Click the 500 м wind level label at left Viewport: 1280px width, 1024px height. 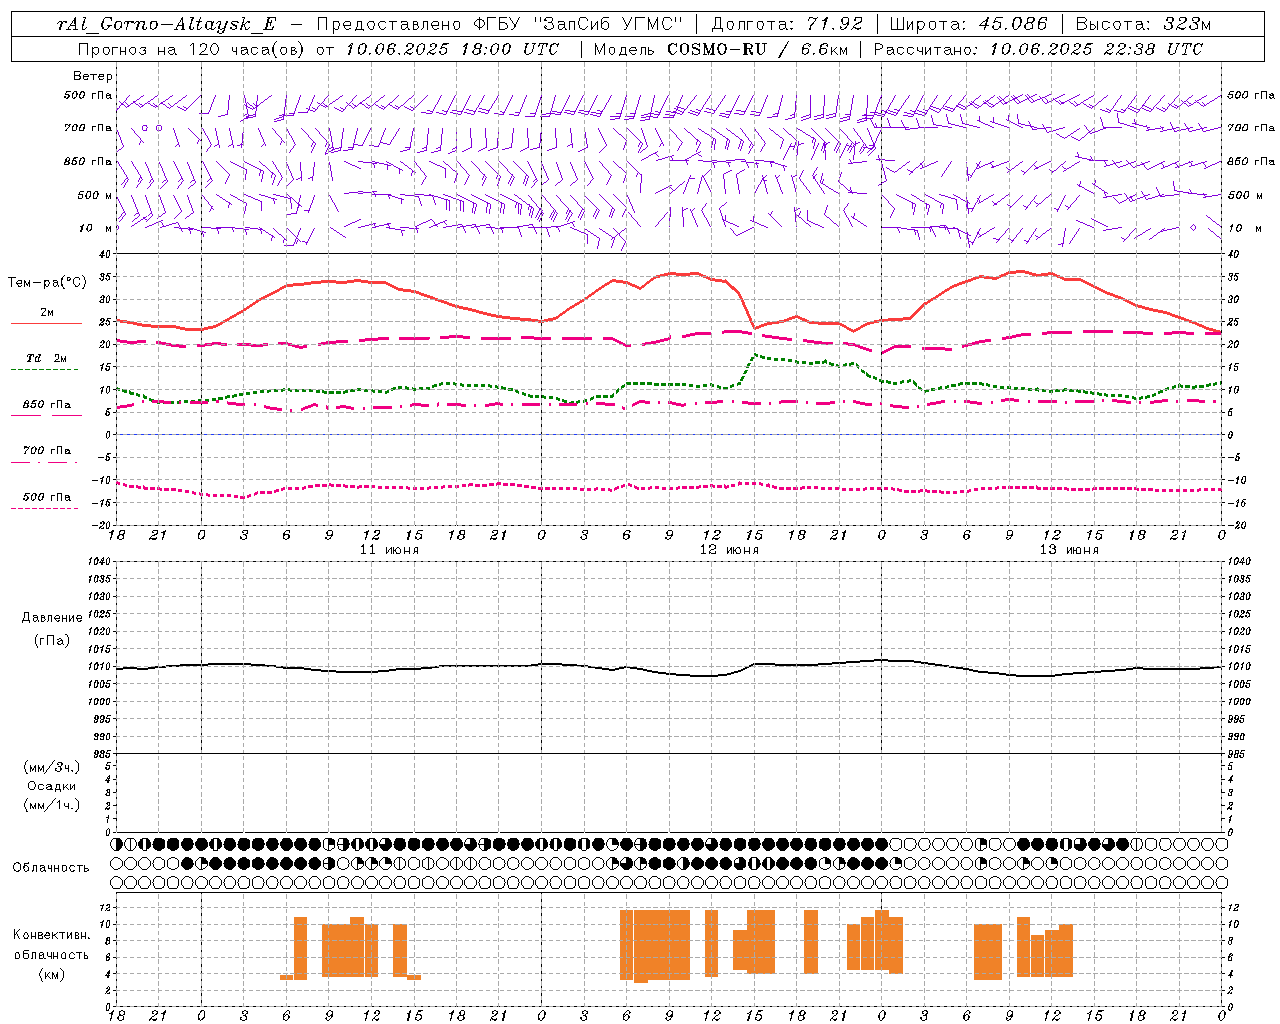click(95, 195)
